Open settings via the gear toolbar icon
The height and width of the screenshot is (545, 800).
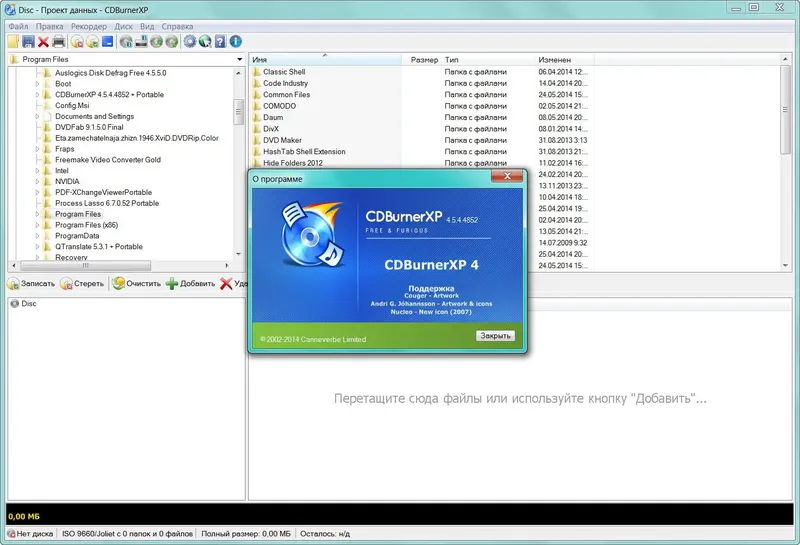[190, 42]
